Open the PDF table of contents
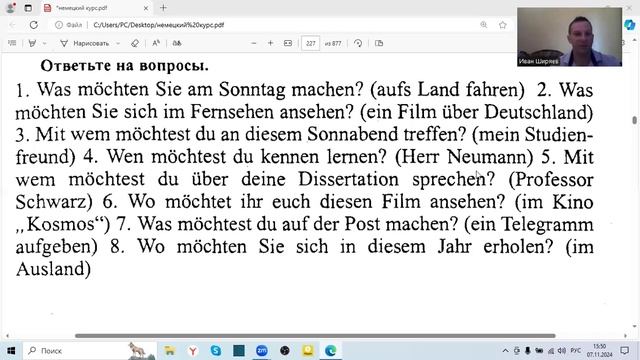This screenshot has height=360, width=640. [12, 43]
